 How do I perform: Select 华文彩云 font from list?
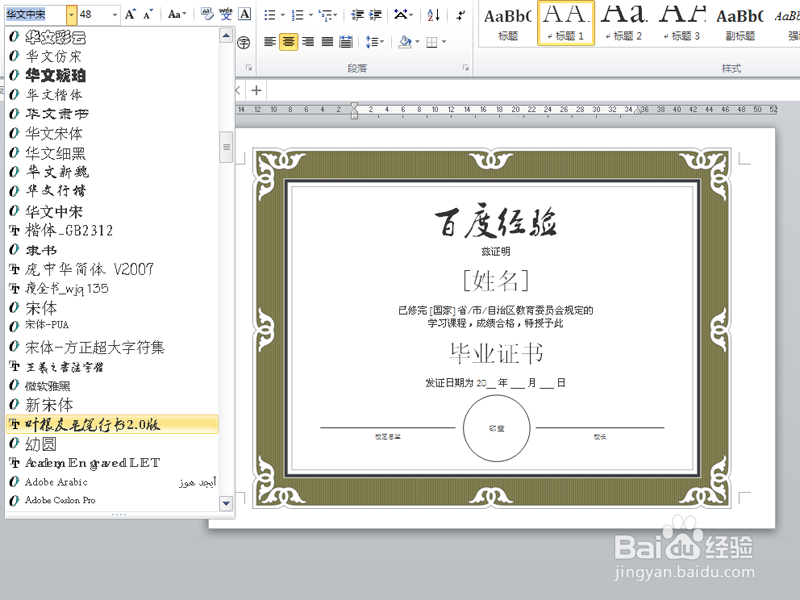tap(112, 37)
